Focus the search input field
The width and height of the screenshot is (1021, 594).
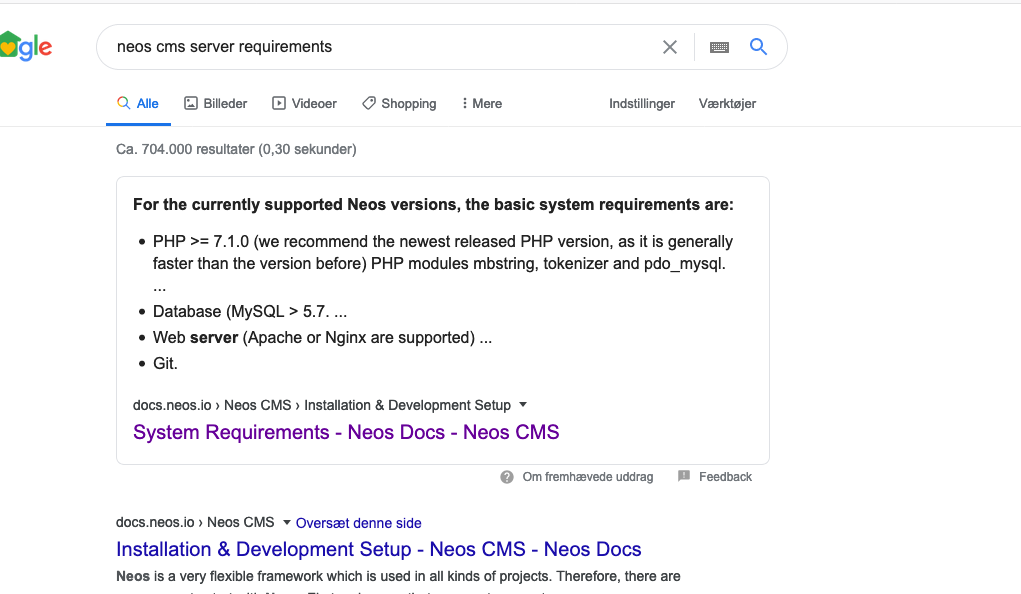[x=380, y=47]
